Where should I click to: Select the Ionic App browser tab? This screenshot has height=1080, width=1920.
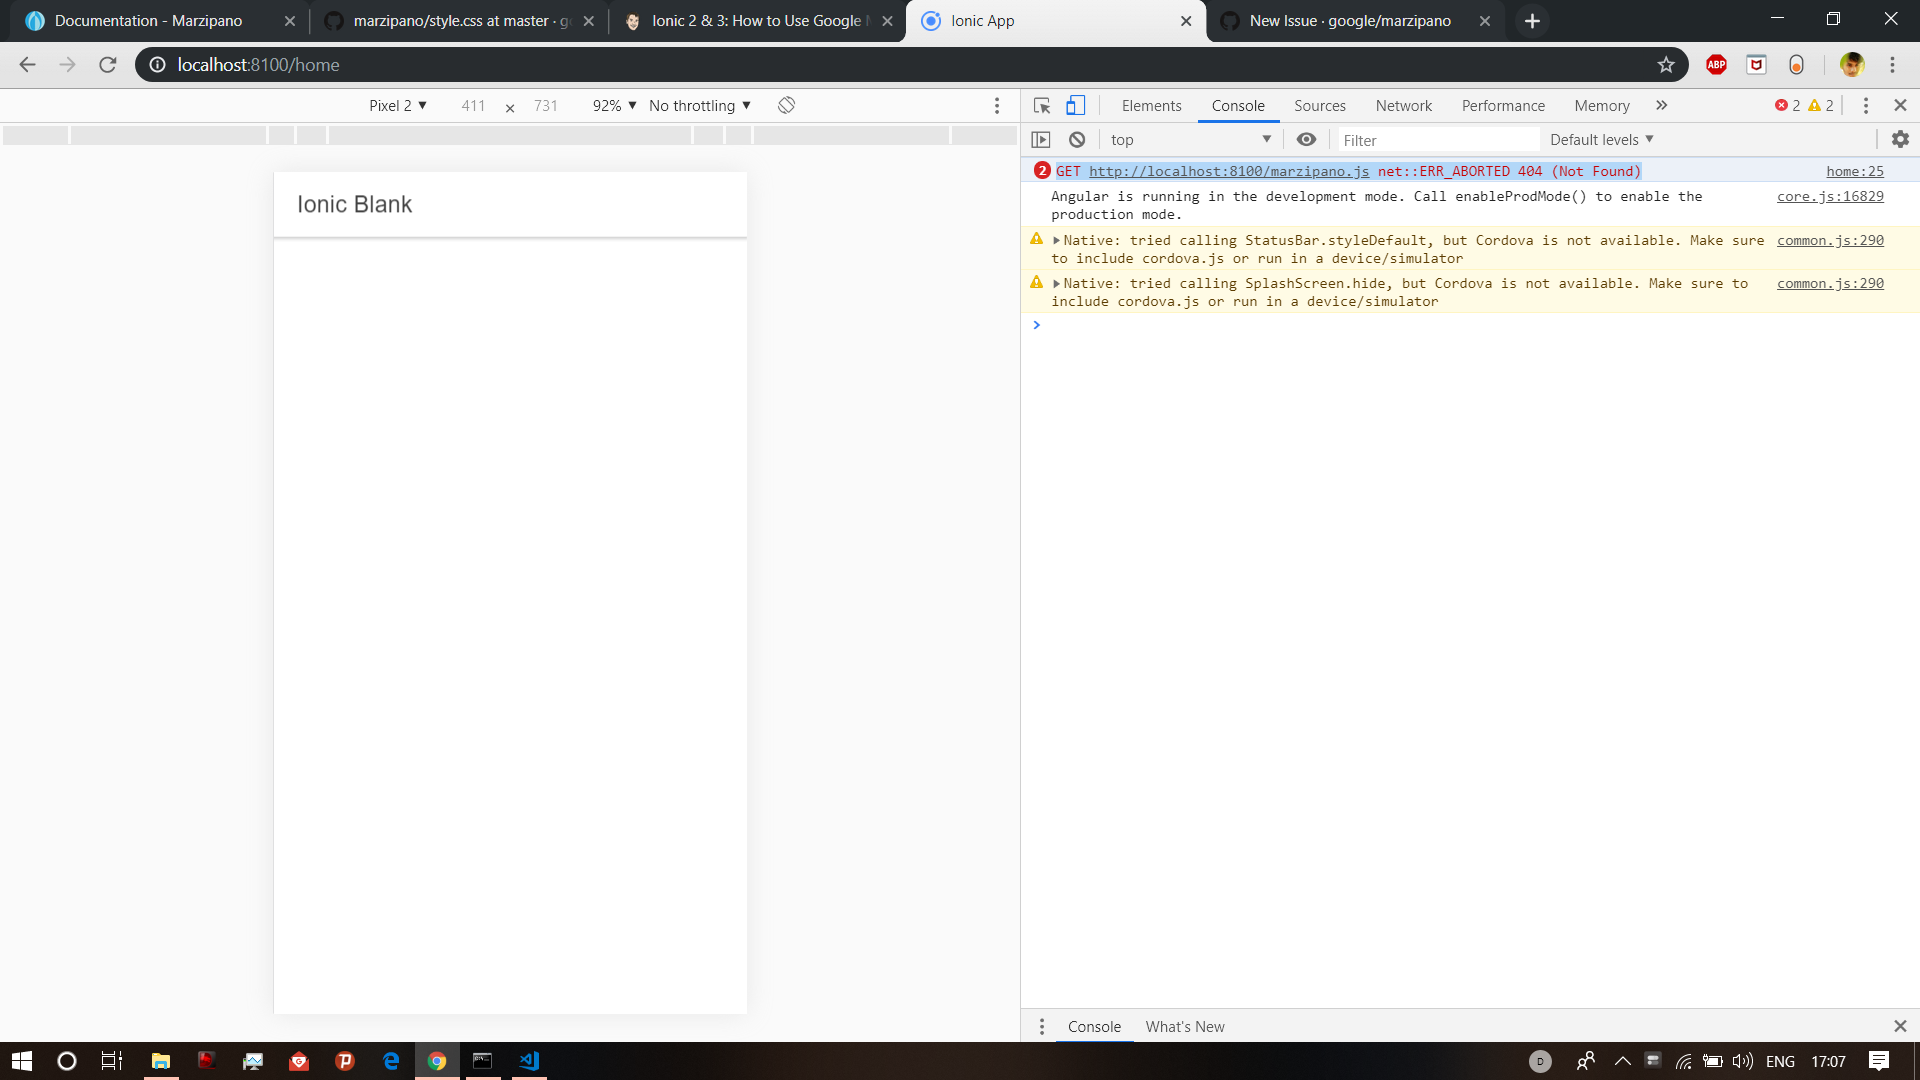coord(1020,20)
